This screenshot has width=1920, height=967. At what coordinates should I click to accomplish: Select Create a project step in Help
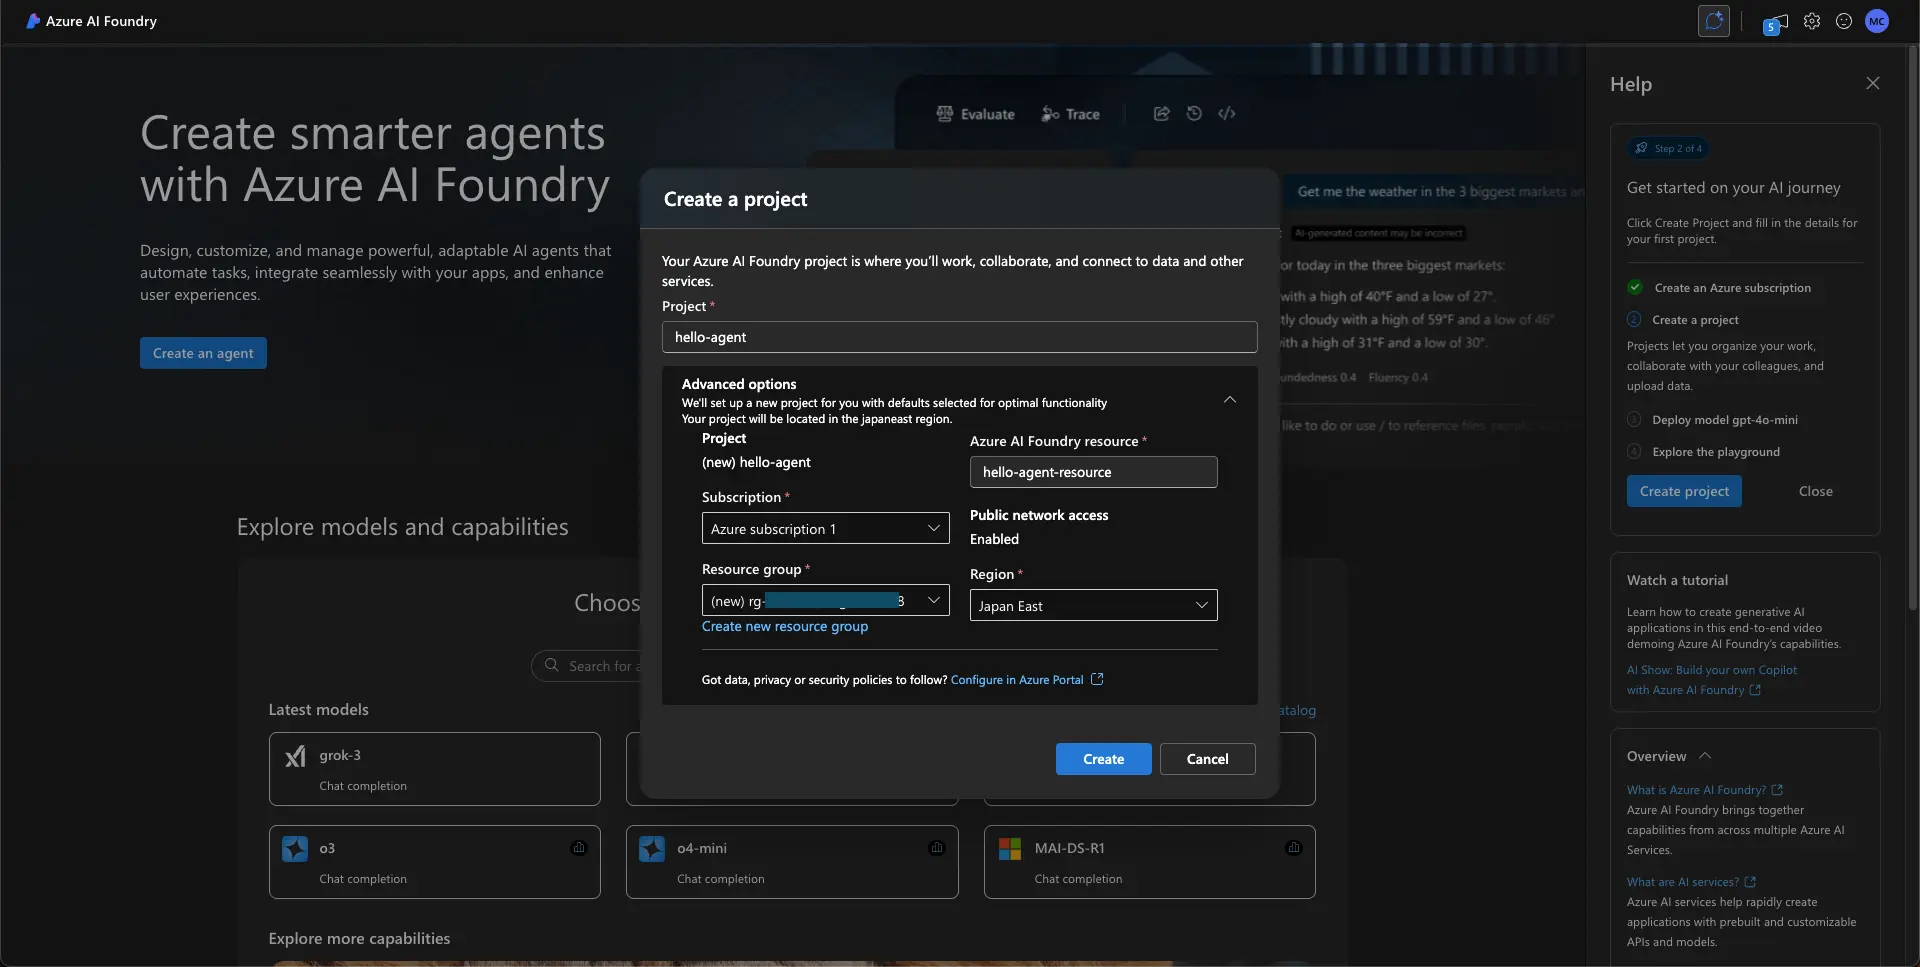point(1695,320)
